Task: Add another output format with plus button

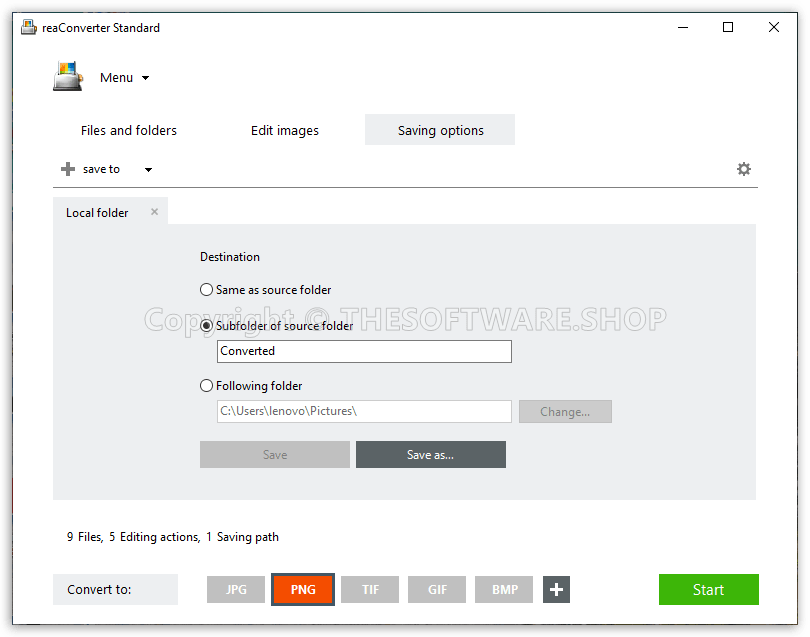Action: (x=556, y=589)
